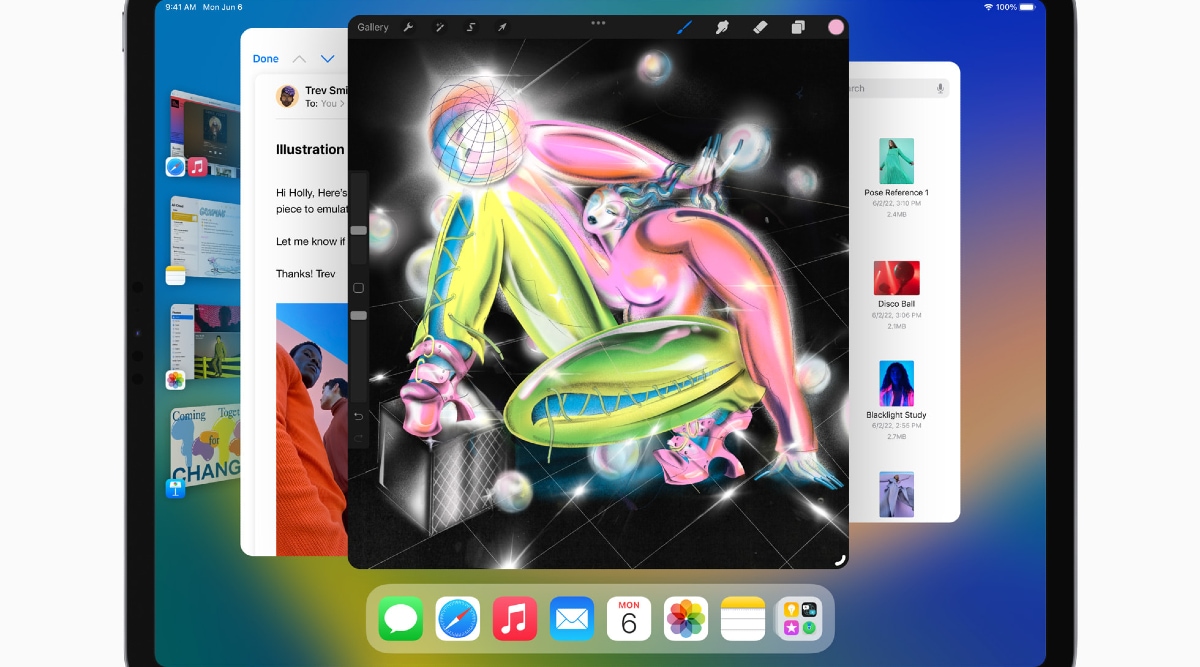This screenshot has width=1200, height=667.
Task: Select the Brush tool in Procreate
Action: 685,27
